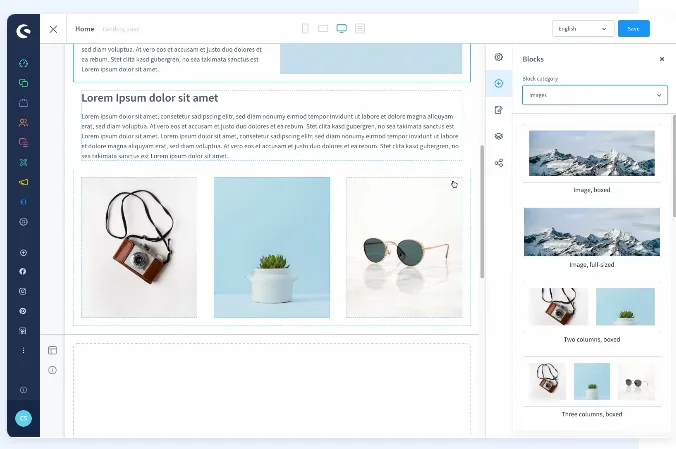Image resolution: width=676 pixels, height=449 pixels.
Task: Click the help info icon above avatar
Action: pyautogui.click(x=23, y=390)
